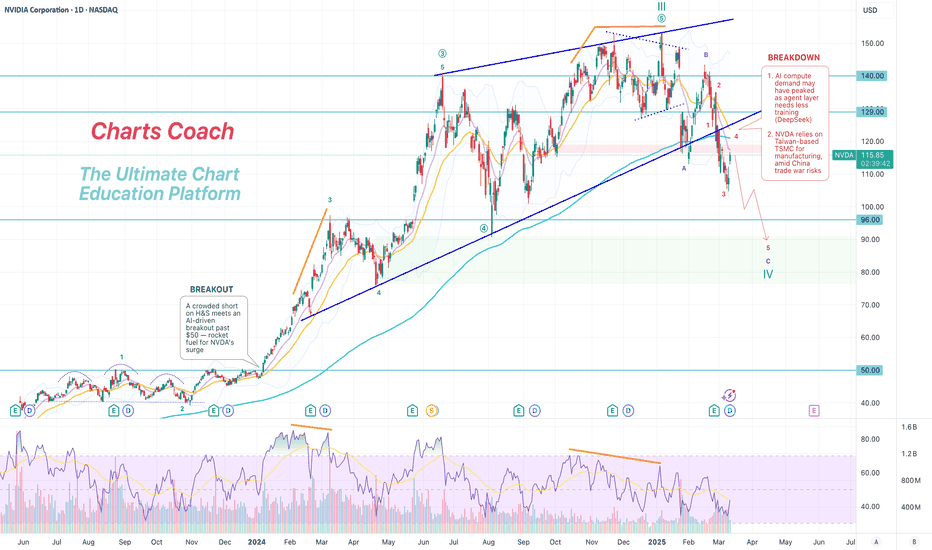Click the earnings E marker in late February 2025
Screen dimensions: 932x550
click(x=714, y=410)
